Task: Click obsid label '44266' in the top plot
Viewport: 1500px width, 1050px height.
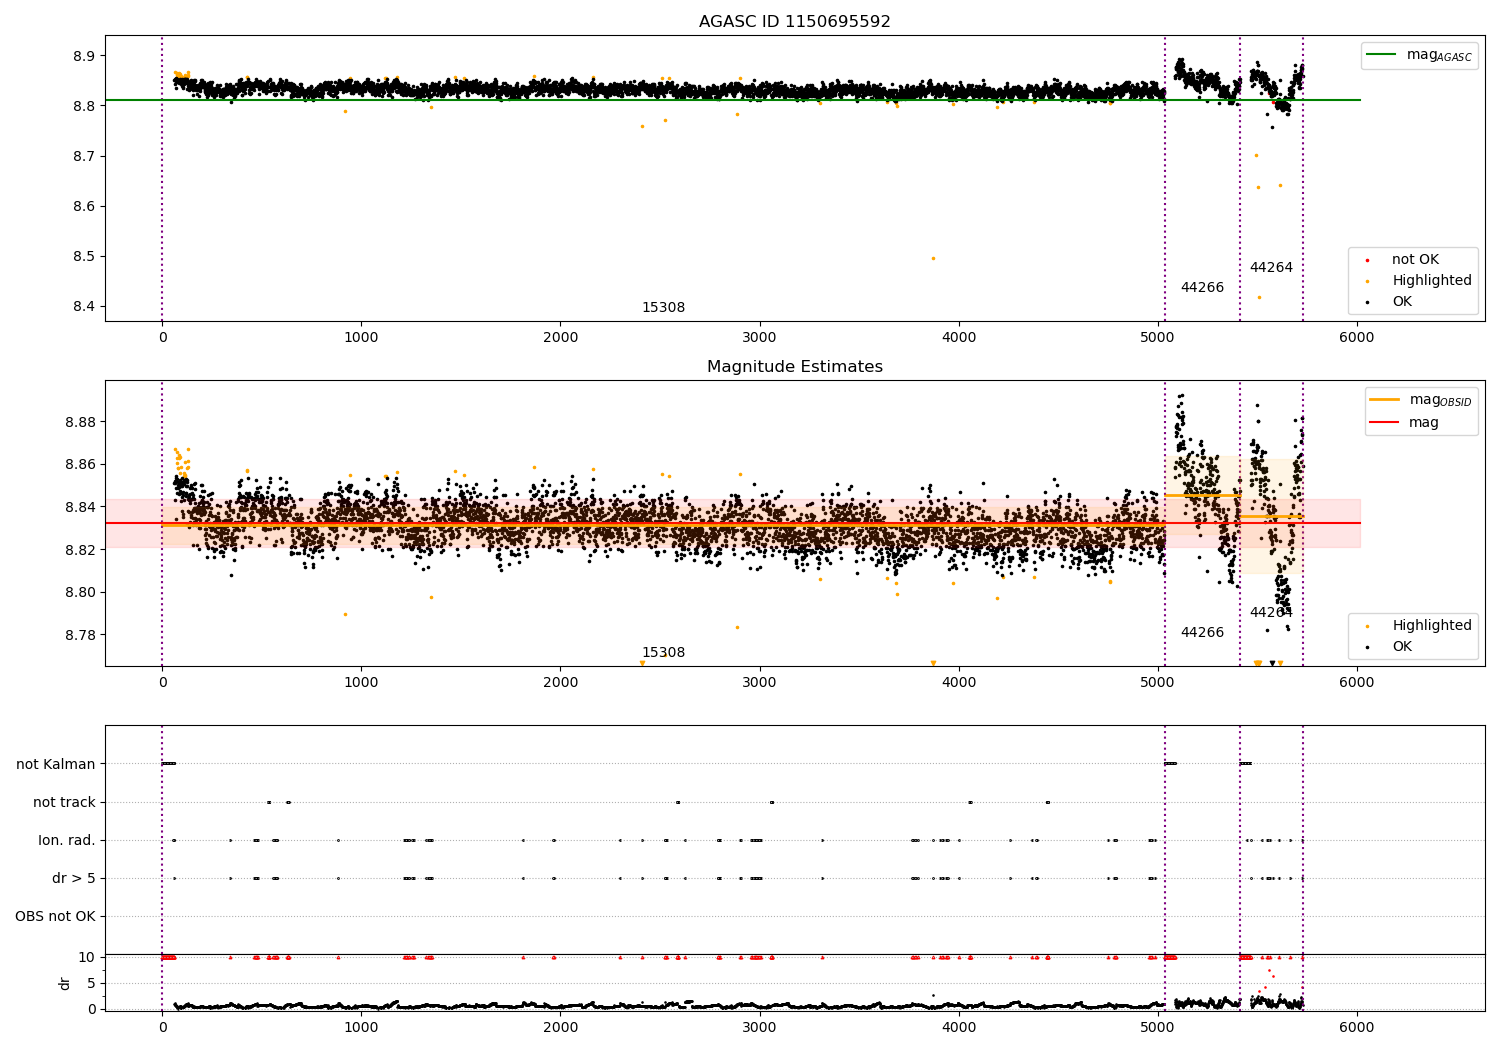Action: tap(1202, 288)
